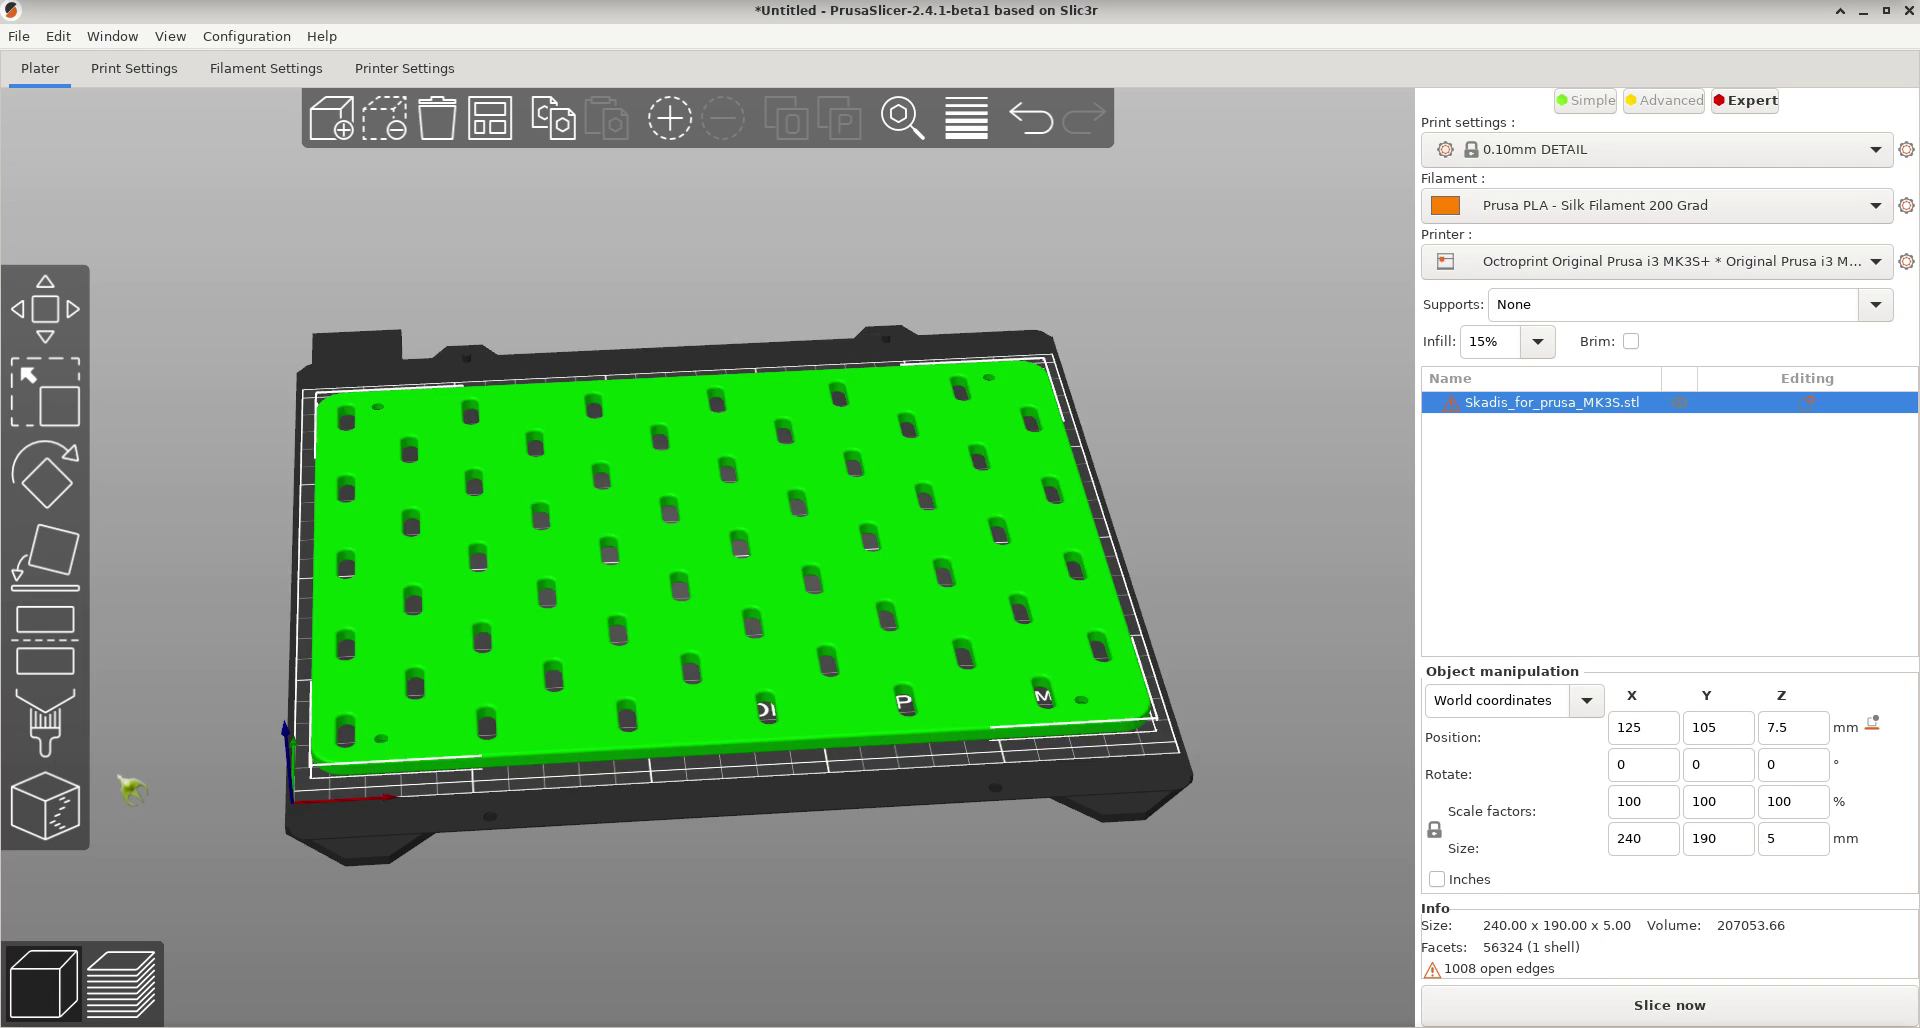Viewport: 1920px width, 1028px height.
Task: Open Variable layer height tool
Action: [x=966, y=118]
